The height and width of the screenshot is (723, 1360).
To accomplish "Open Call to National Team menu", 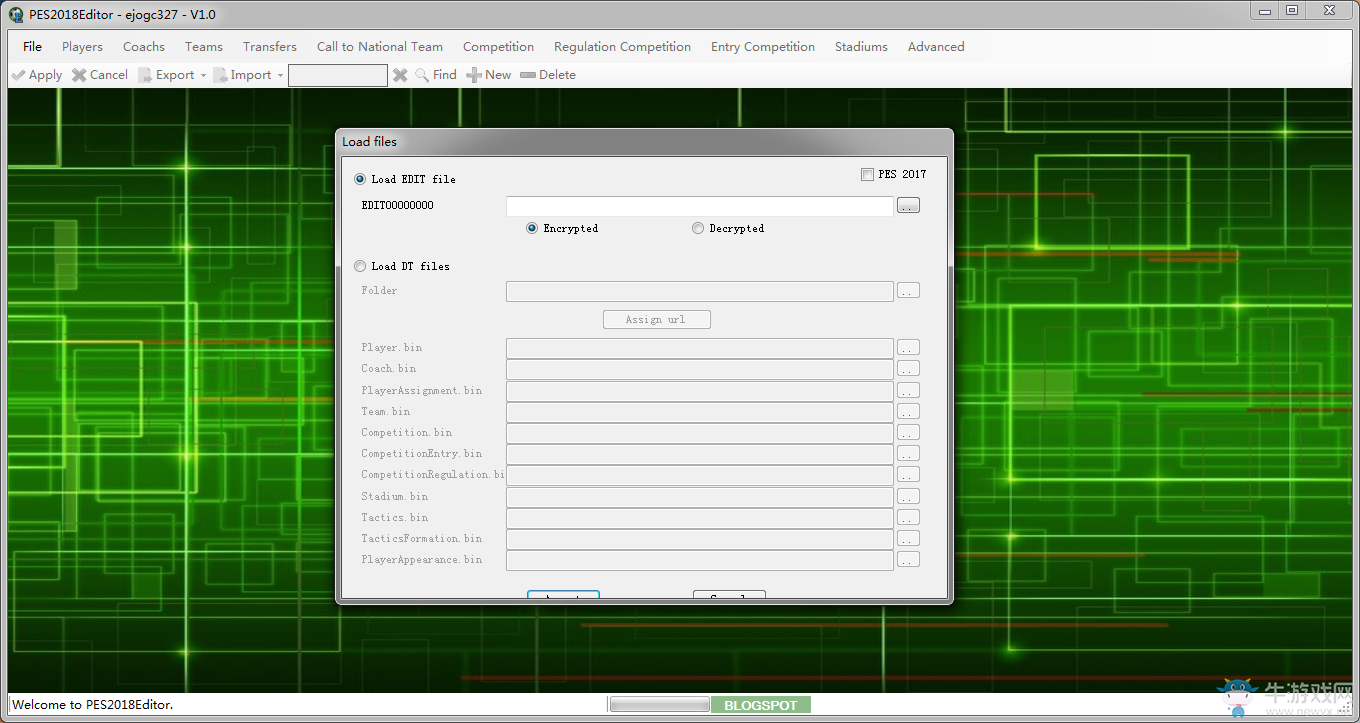I will coord(380,46).
